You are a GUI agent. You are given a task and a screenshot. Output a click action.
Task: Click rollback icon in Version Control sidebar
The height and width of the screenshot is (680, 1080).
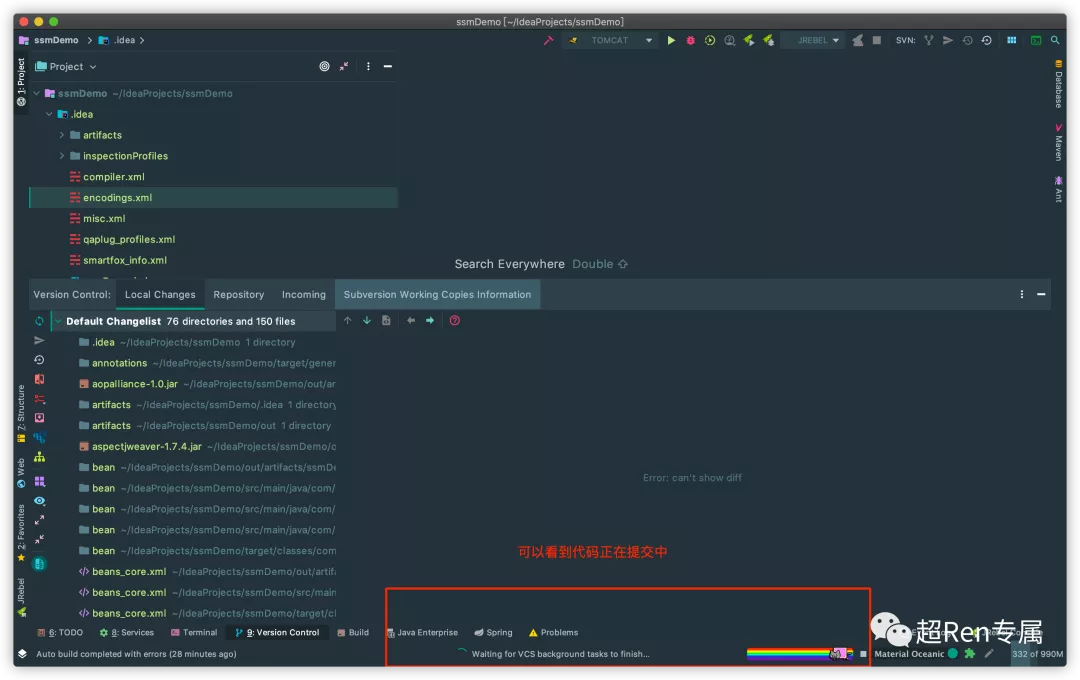click(x=39, y=360)
